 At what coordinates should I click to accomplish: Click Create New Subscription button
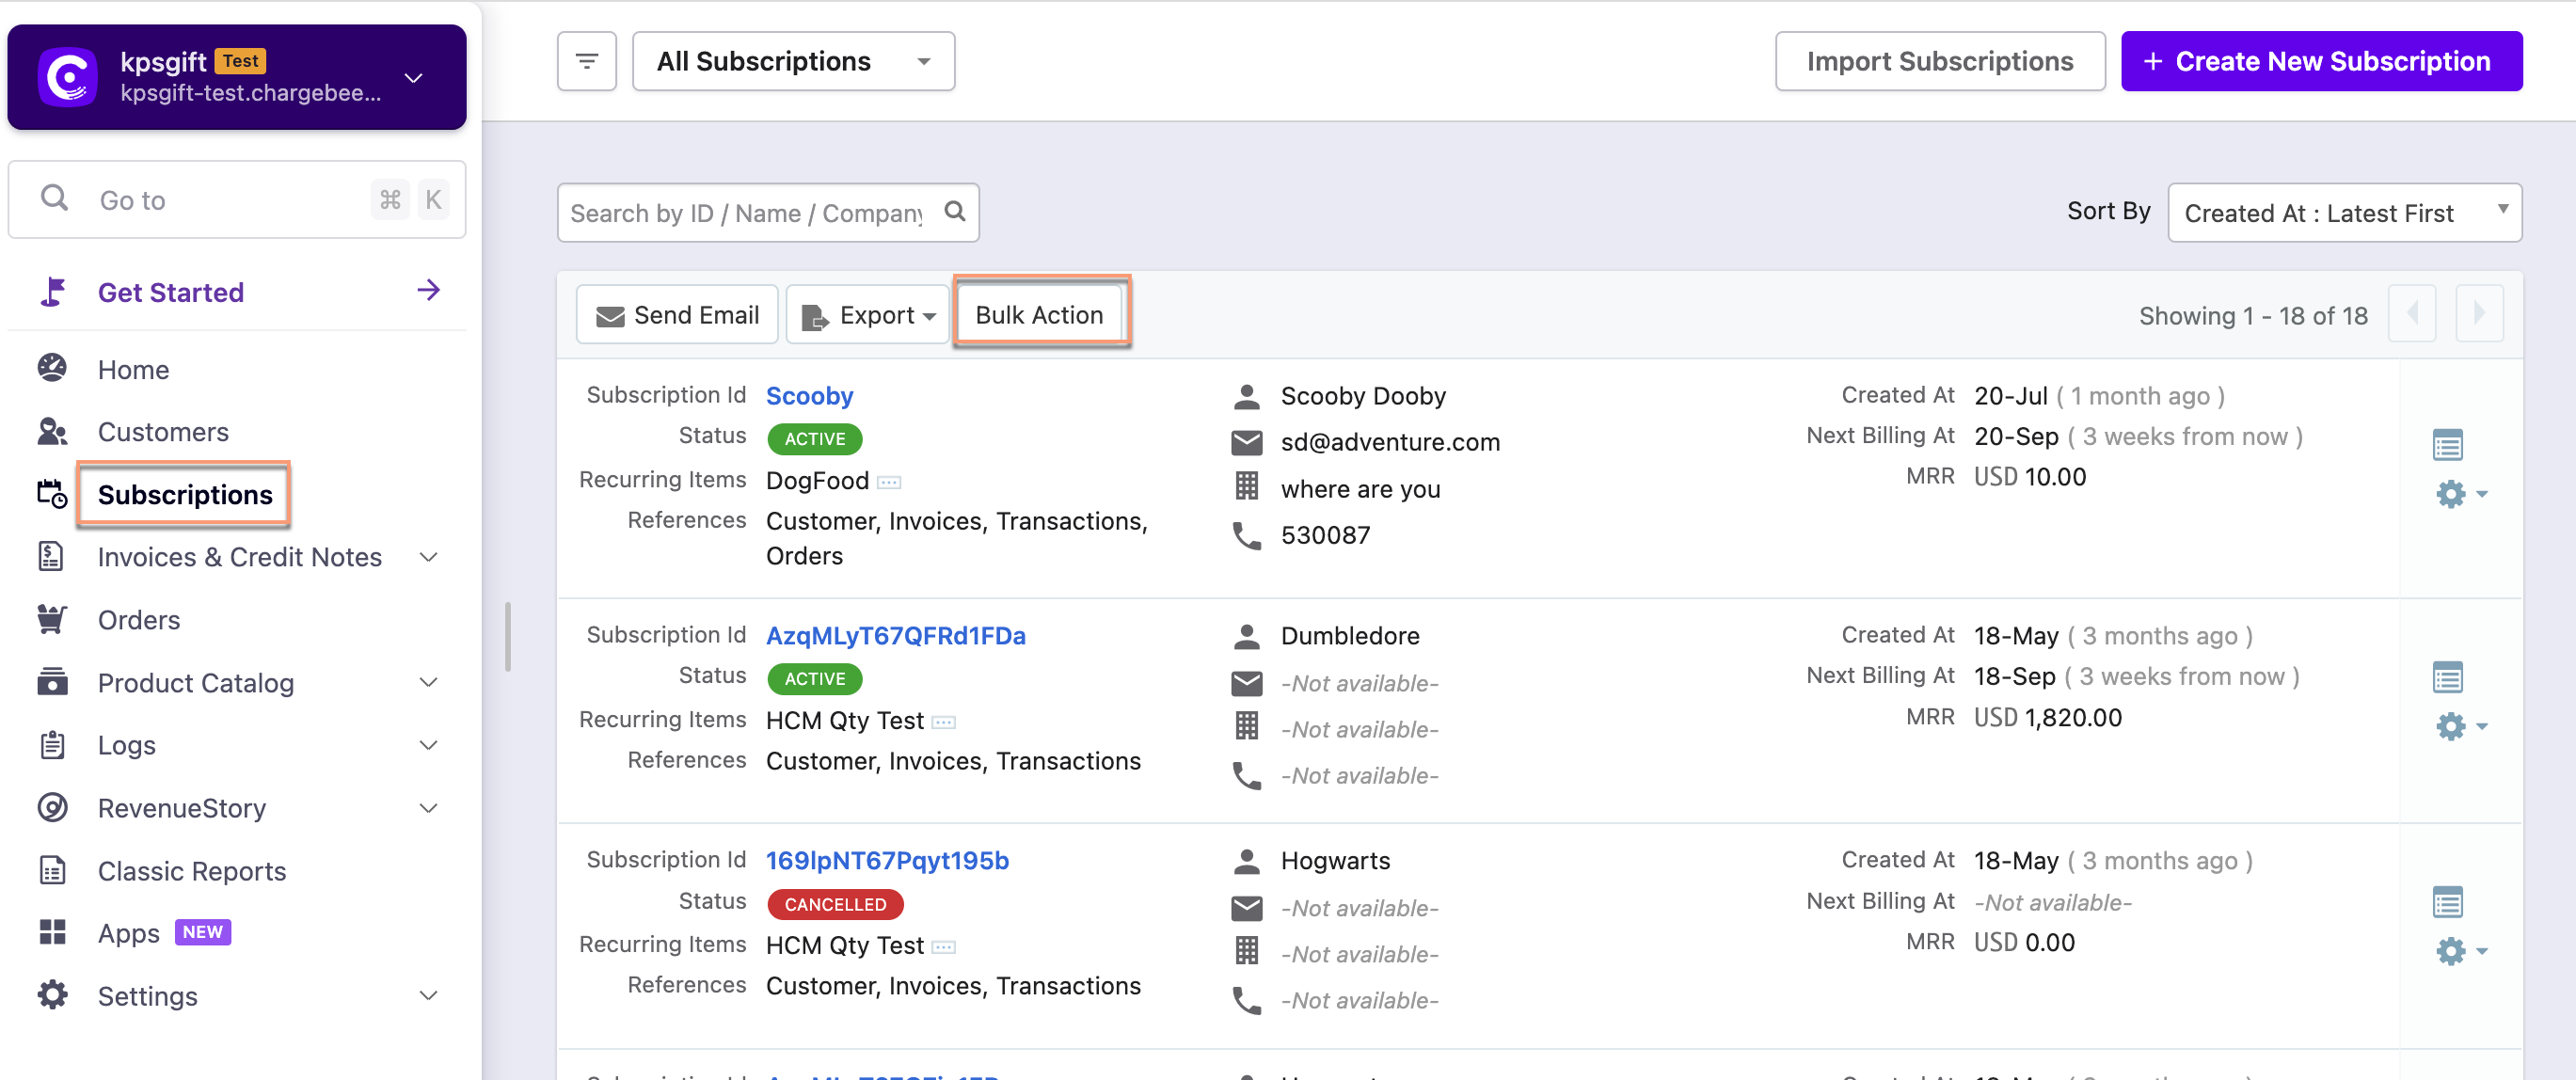2320,62
